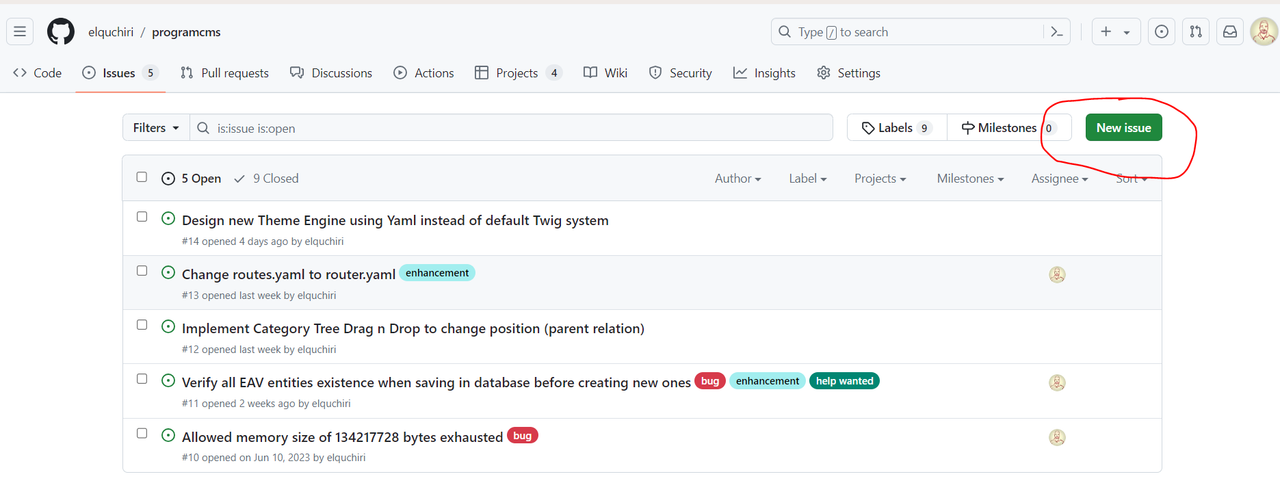This screenshot has width=1280, height=496.
Task: Switch to the Pull requests tab
Action: pos(225,73)
